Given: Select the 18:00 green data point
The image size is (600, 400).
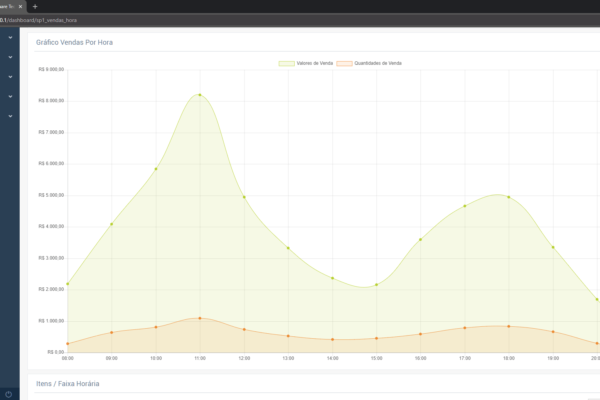Looking at the screenshot, I should click(x=509, y=197).
